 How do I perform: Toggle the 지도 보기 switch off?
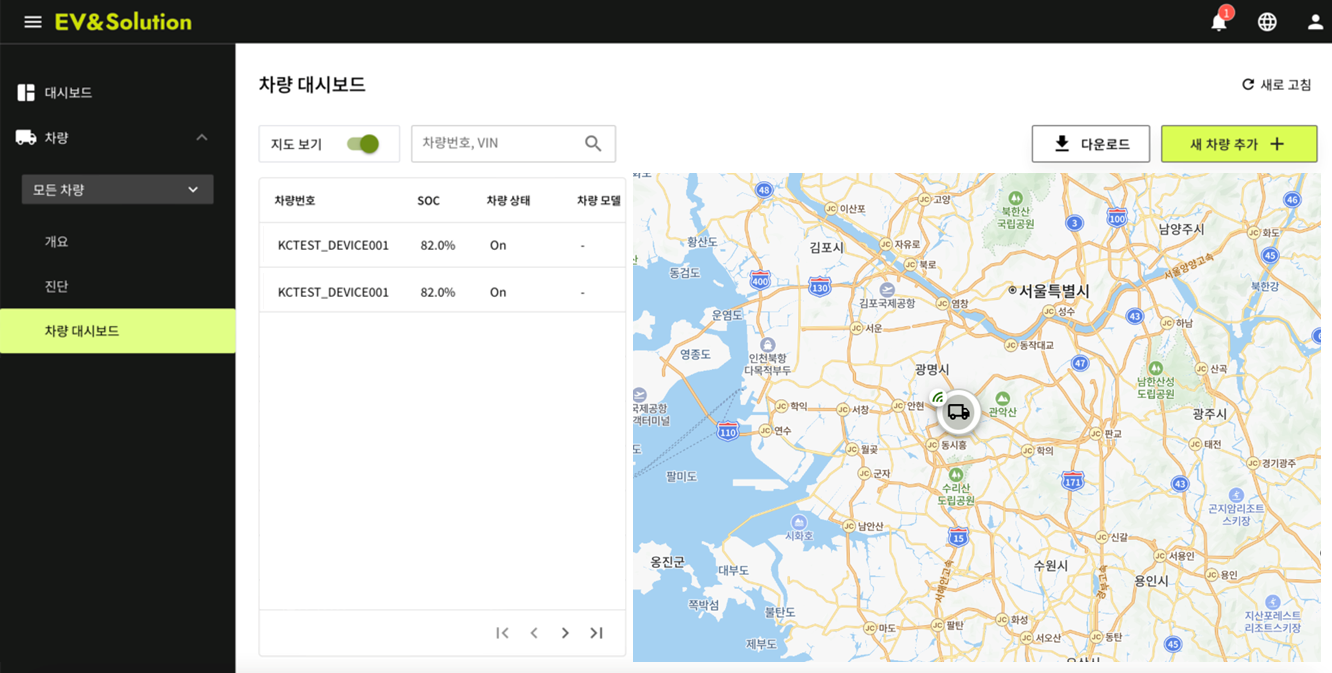363,144
